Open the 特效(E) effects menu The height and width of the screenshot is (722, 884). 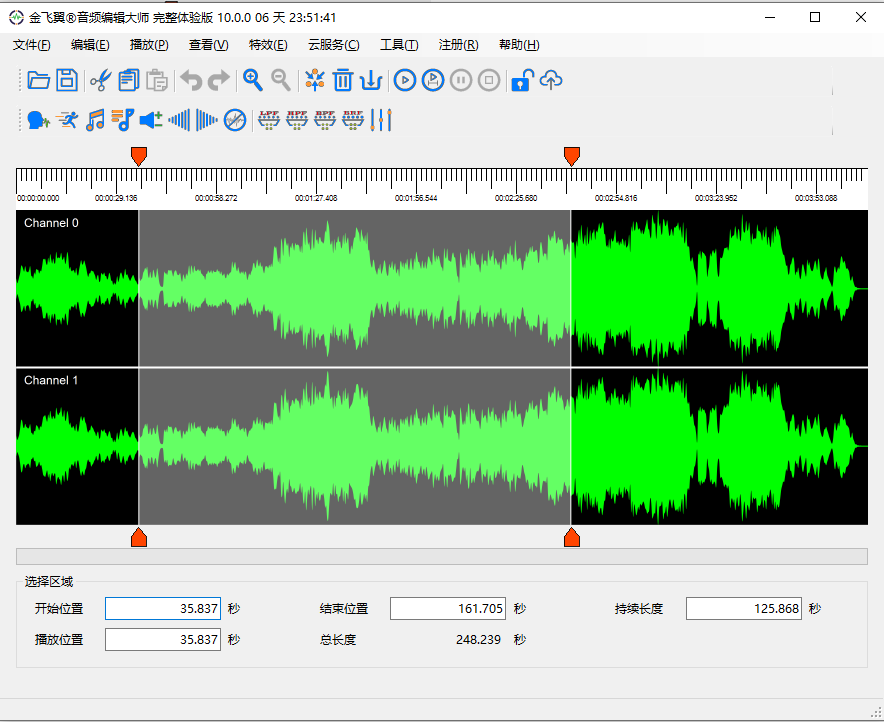[x=268, y=45]
